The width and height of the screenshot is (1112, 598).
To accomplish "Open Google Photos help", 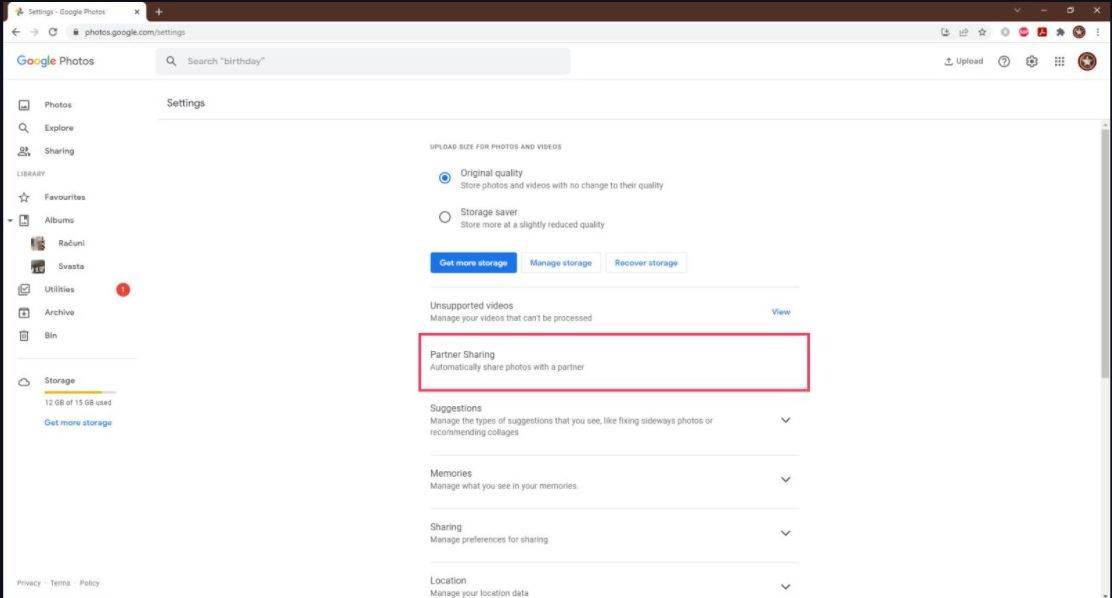I will click(1003, 61).
